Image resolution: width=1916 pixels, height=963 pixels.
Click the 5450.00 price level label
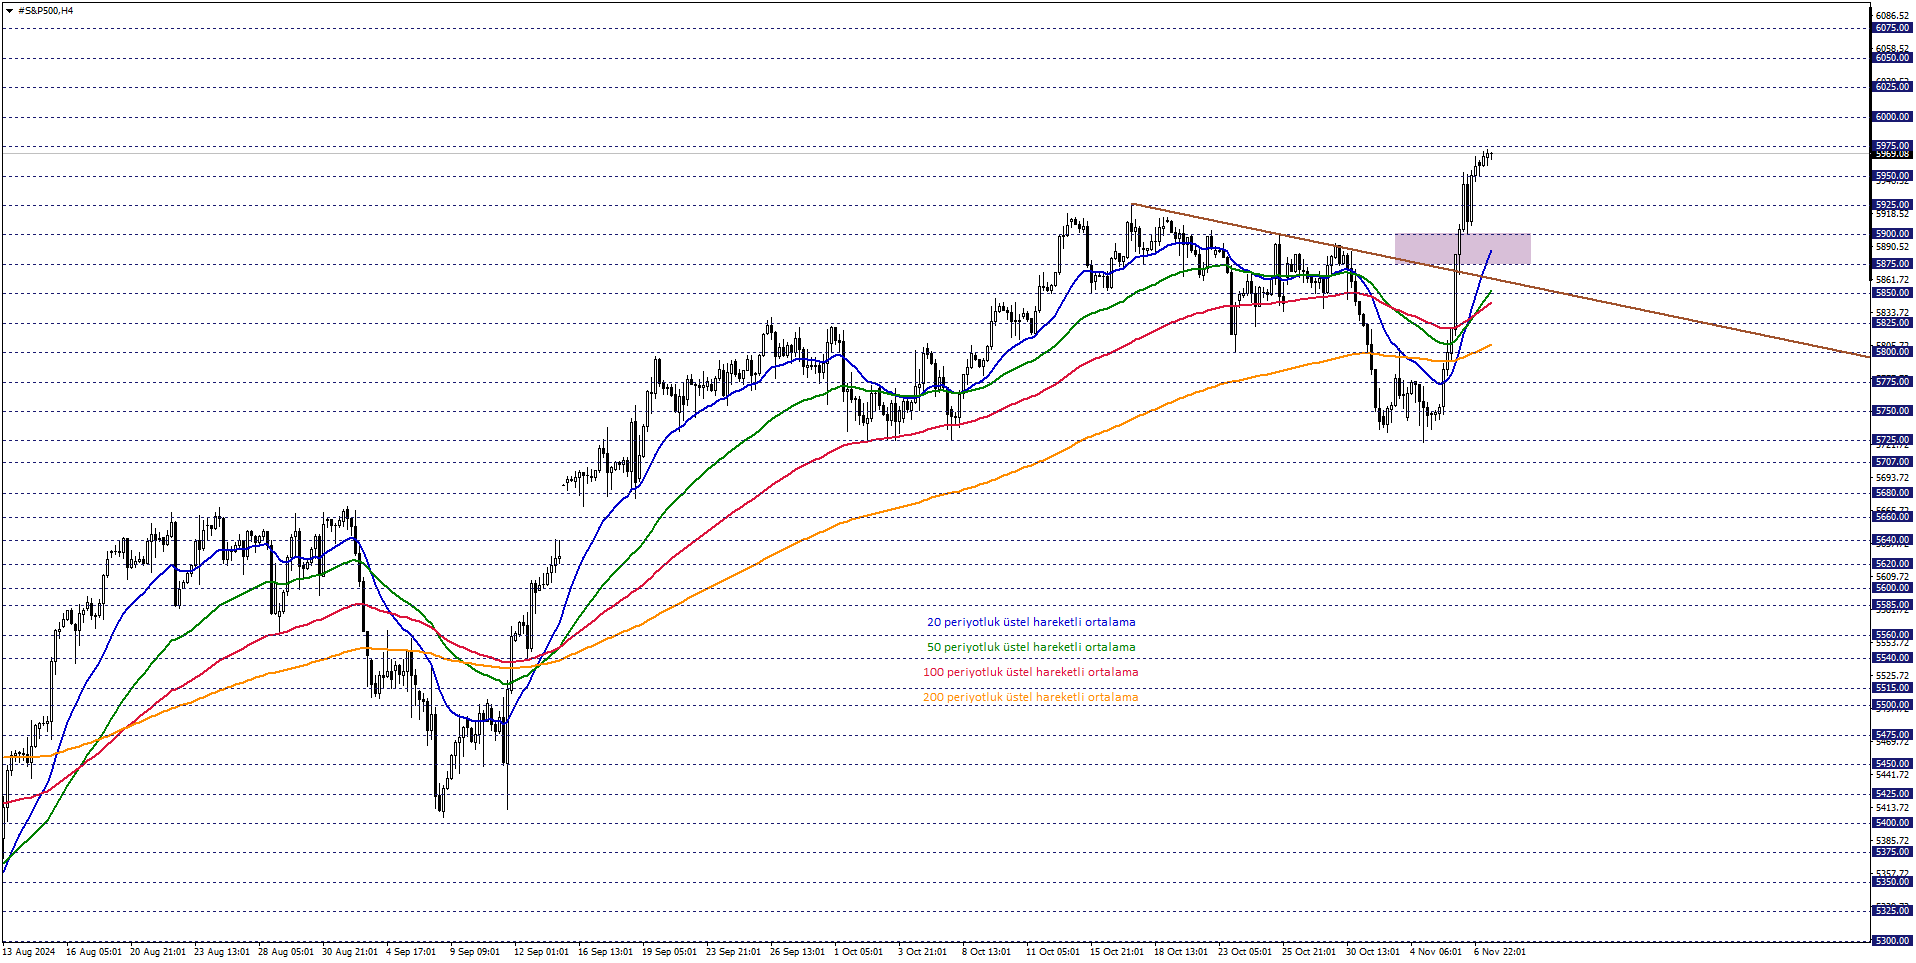click(x=1892, y=764)
